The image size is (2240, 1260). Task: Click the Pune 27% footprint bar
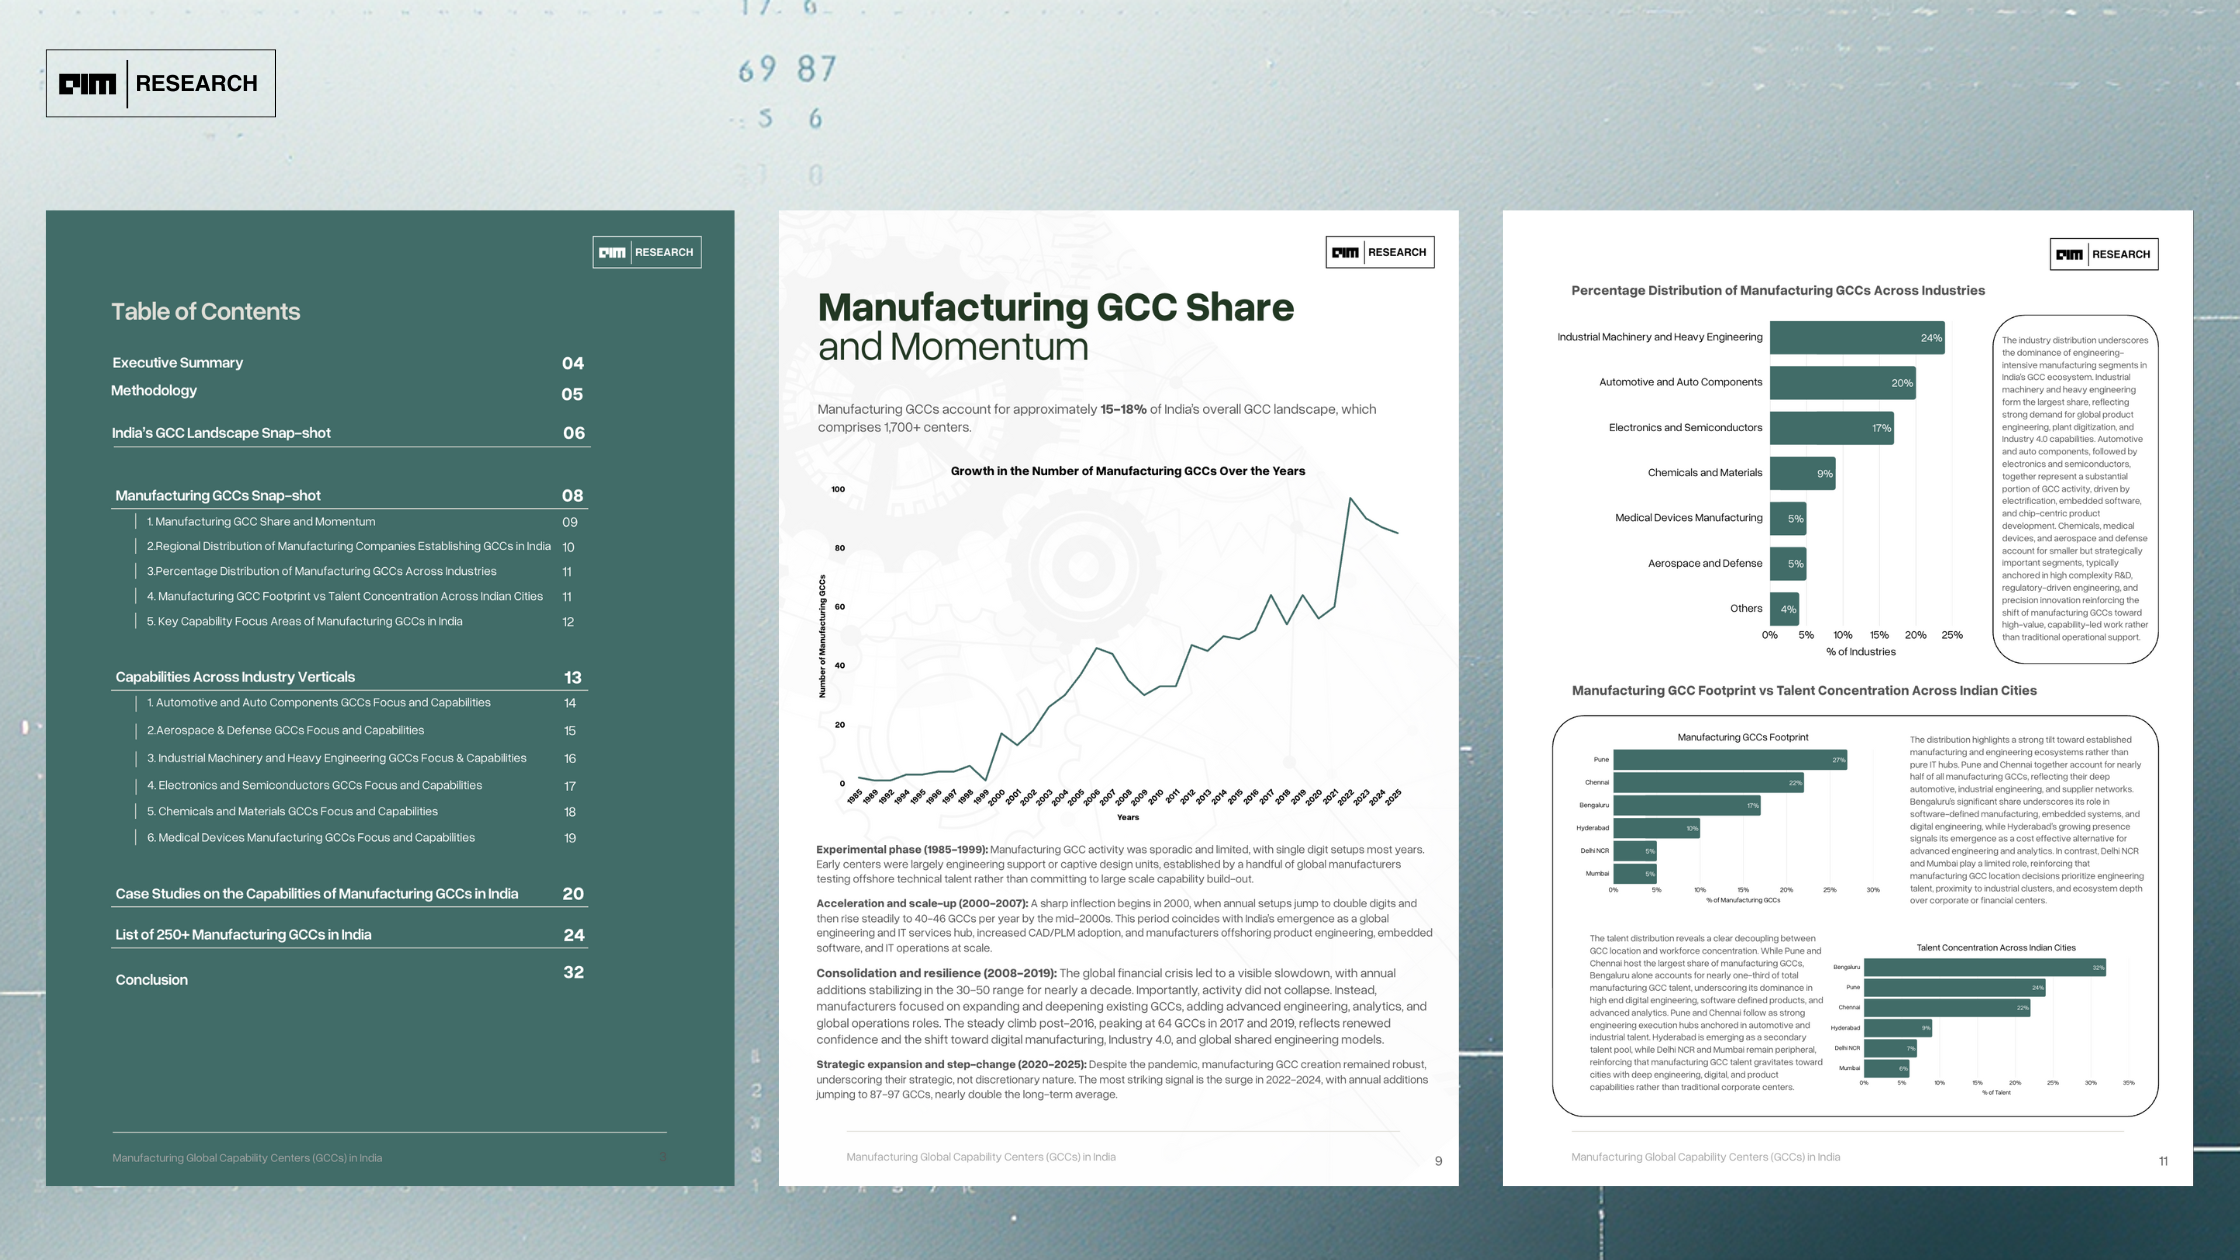click(1729, 760)
